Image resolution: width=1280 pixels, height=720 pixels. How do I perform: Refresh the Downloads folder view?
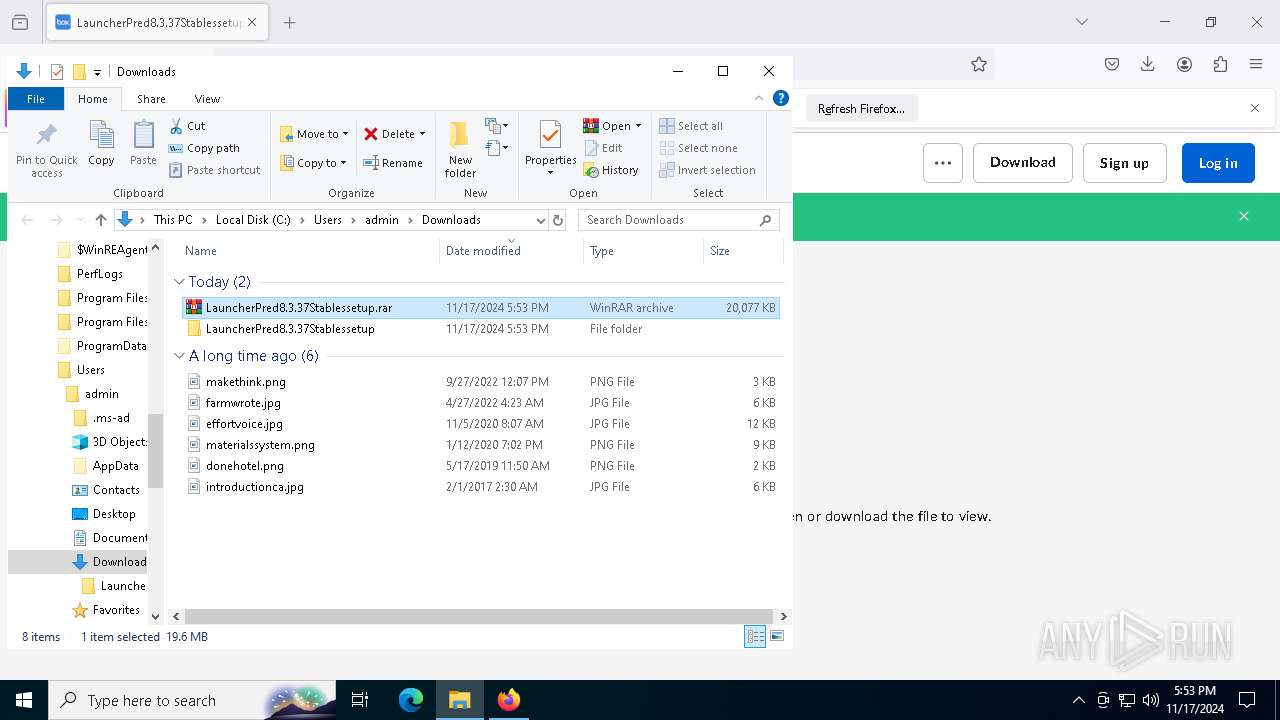[558, 220]
